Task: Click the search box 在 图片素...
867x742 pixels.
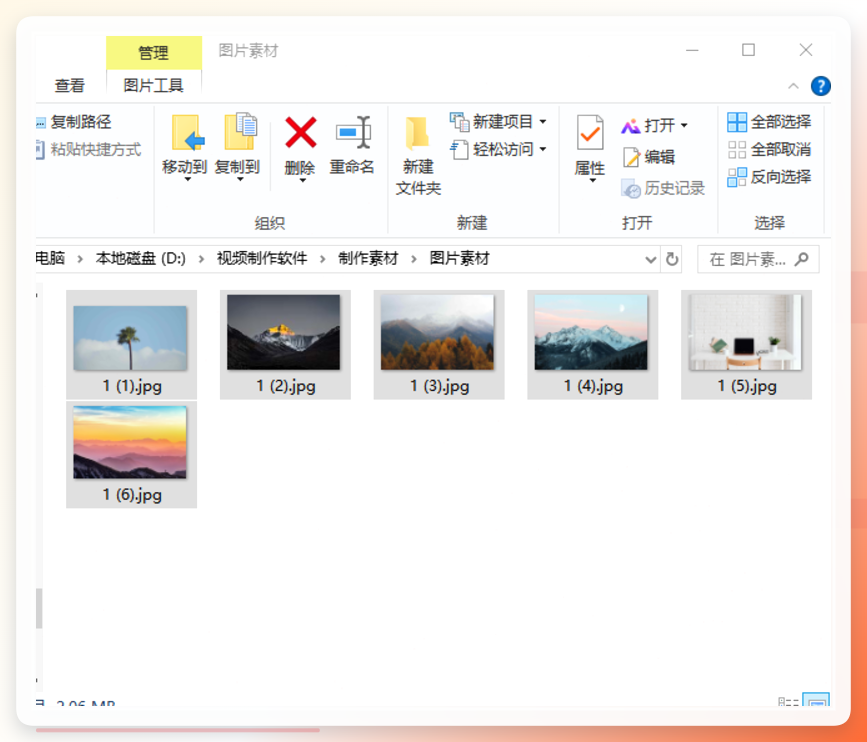Action: (758, 259)
